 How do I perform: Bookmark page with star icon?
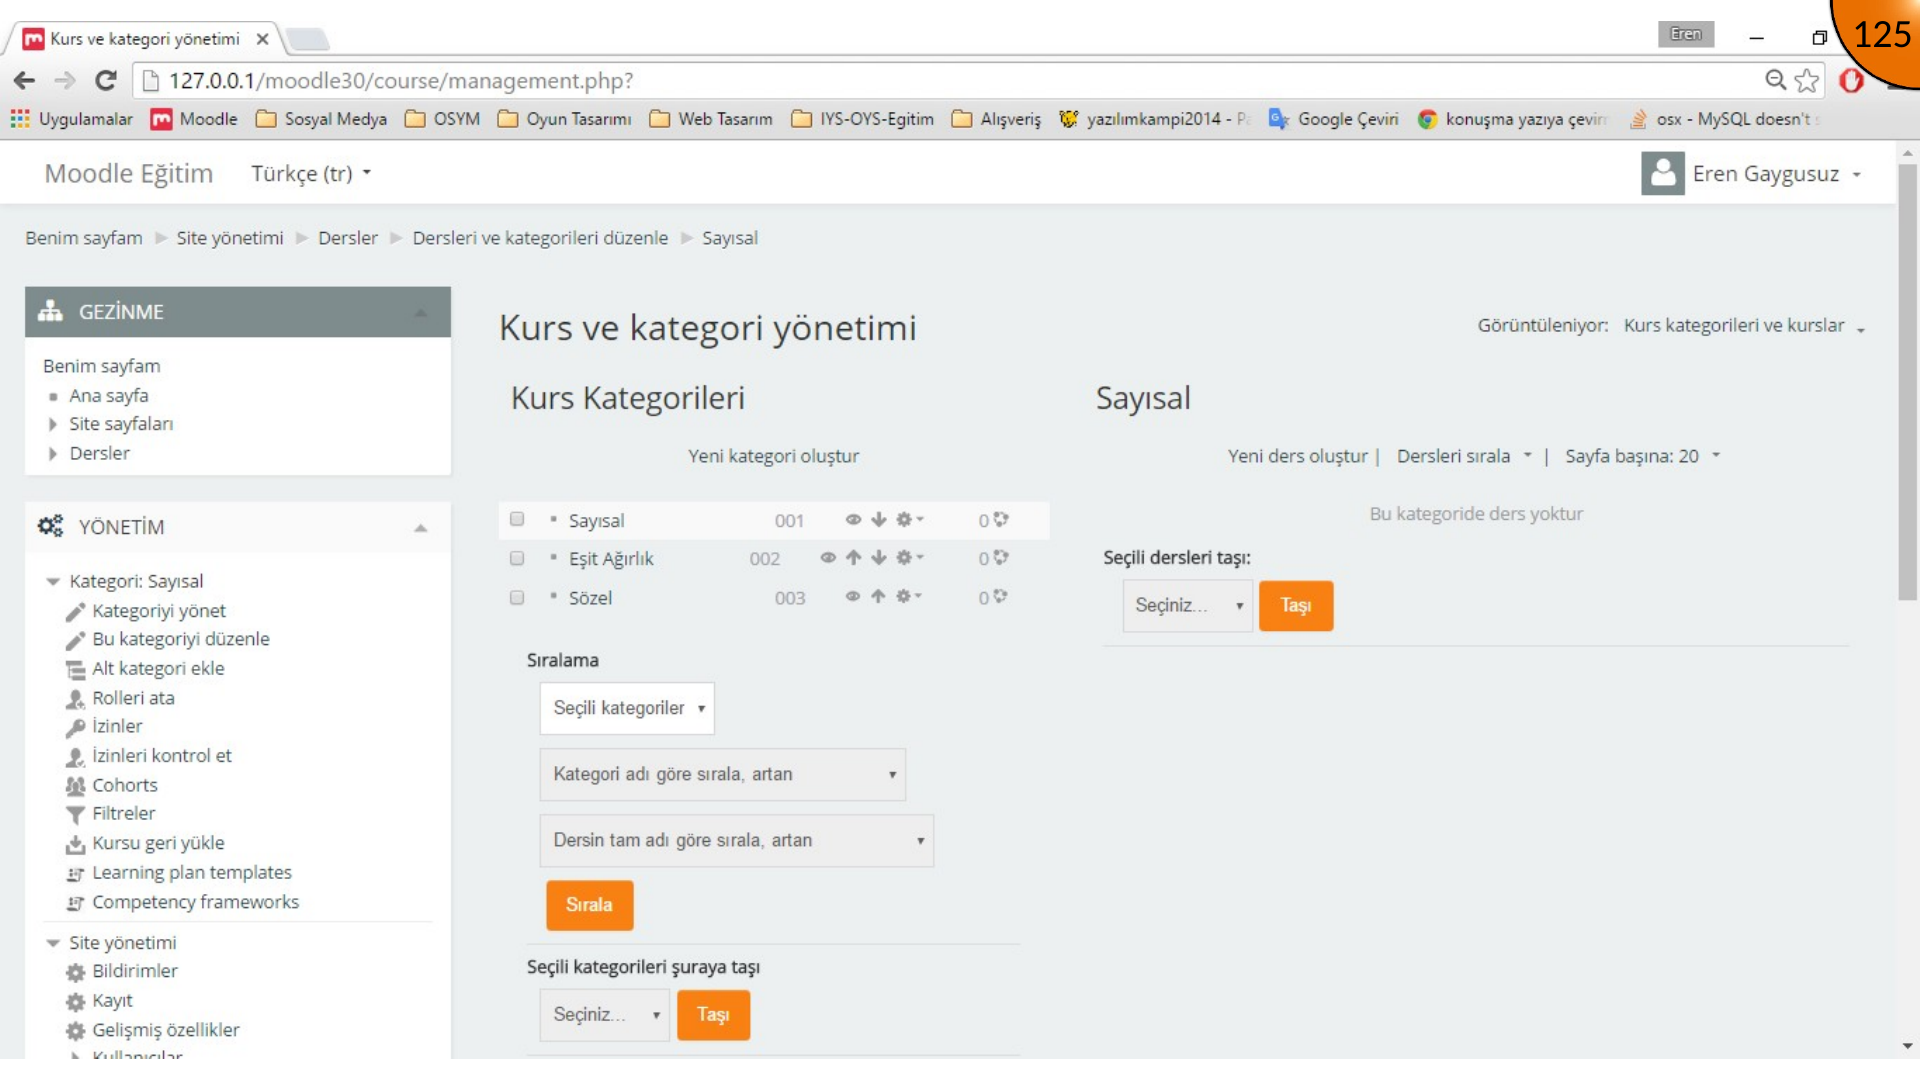pos(1807,80)
